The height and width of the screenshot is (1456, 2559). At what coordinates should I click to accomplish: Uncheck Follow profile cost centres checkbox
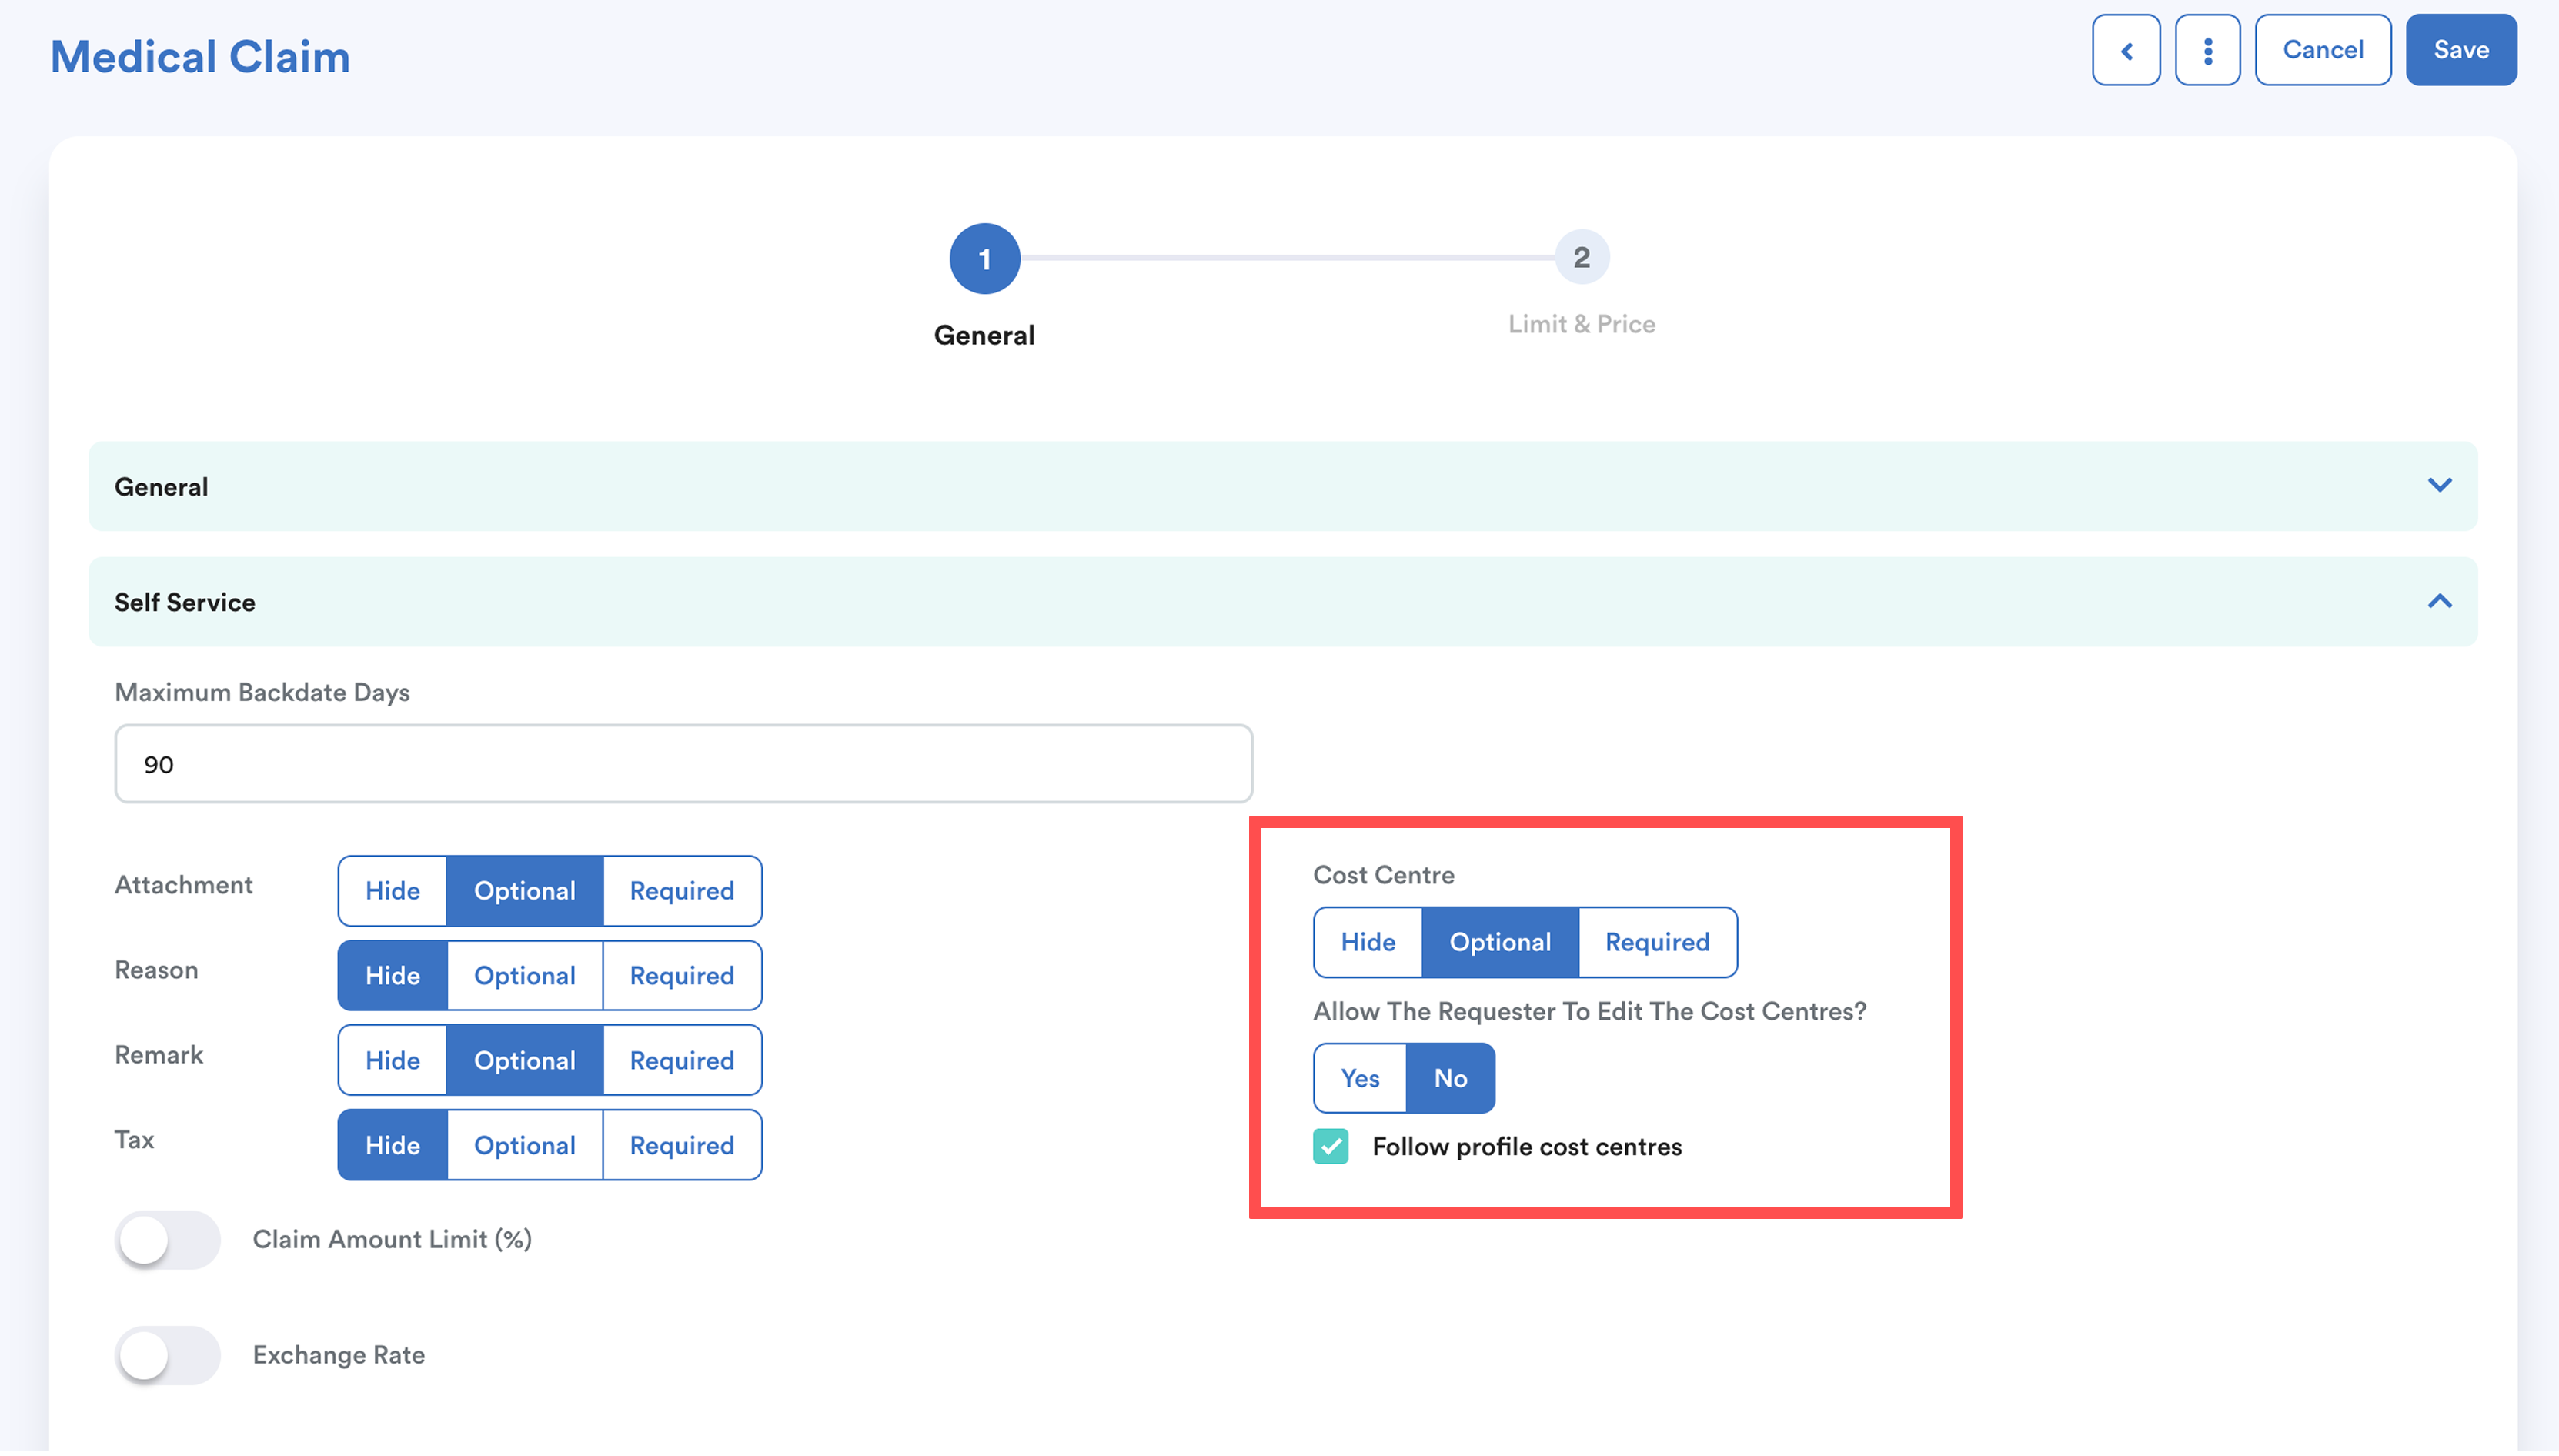click(x=1330, y=1146)
